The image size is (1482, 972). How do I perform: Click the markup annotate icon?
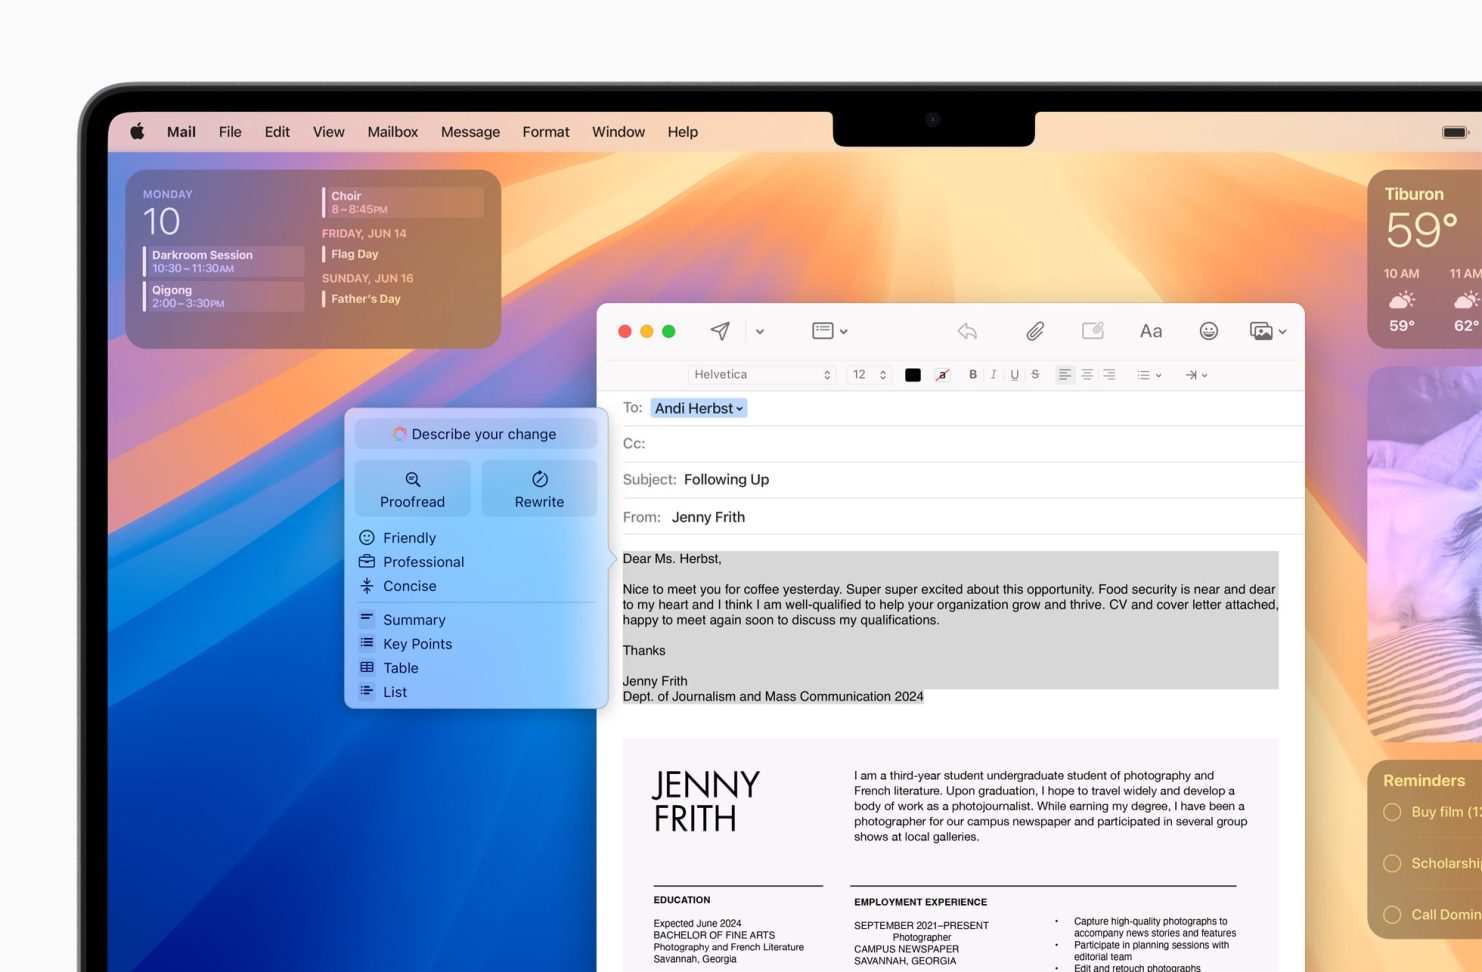coord(1093,331)
